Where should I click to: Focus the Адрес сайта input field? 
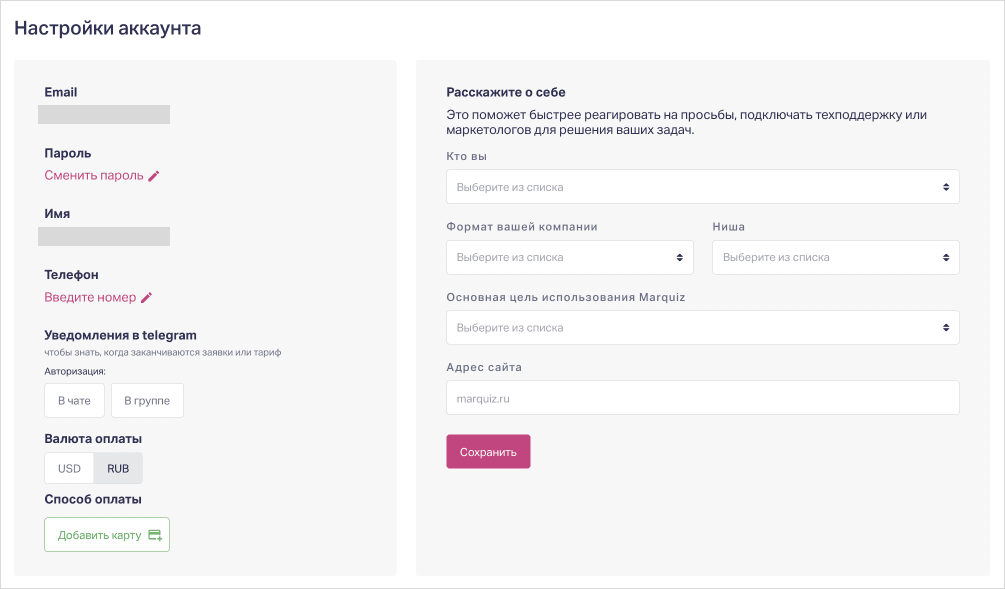tap(702, 397)
